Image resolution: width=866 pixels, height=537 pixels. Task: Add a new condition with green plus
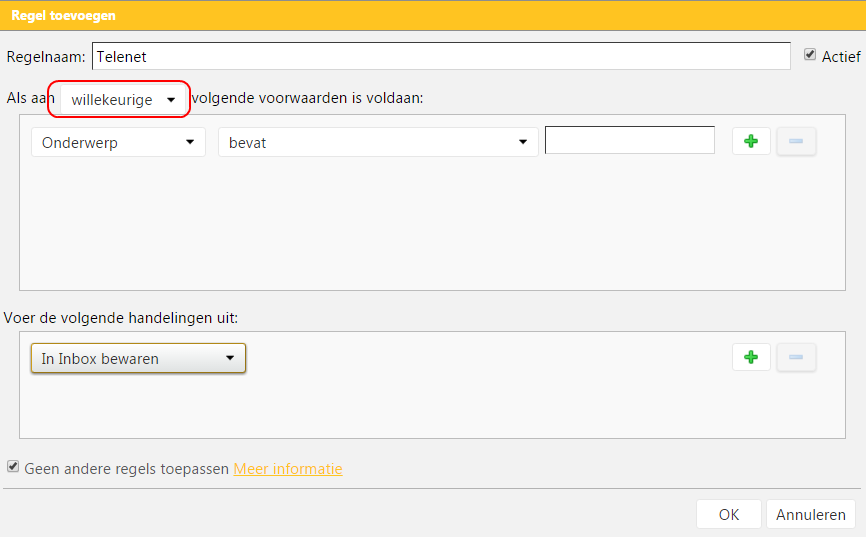click(751, 141)
